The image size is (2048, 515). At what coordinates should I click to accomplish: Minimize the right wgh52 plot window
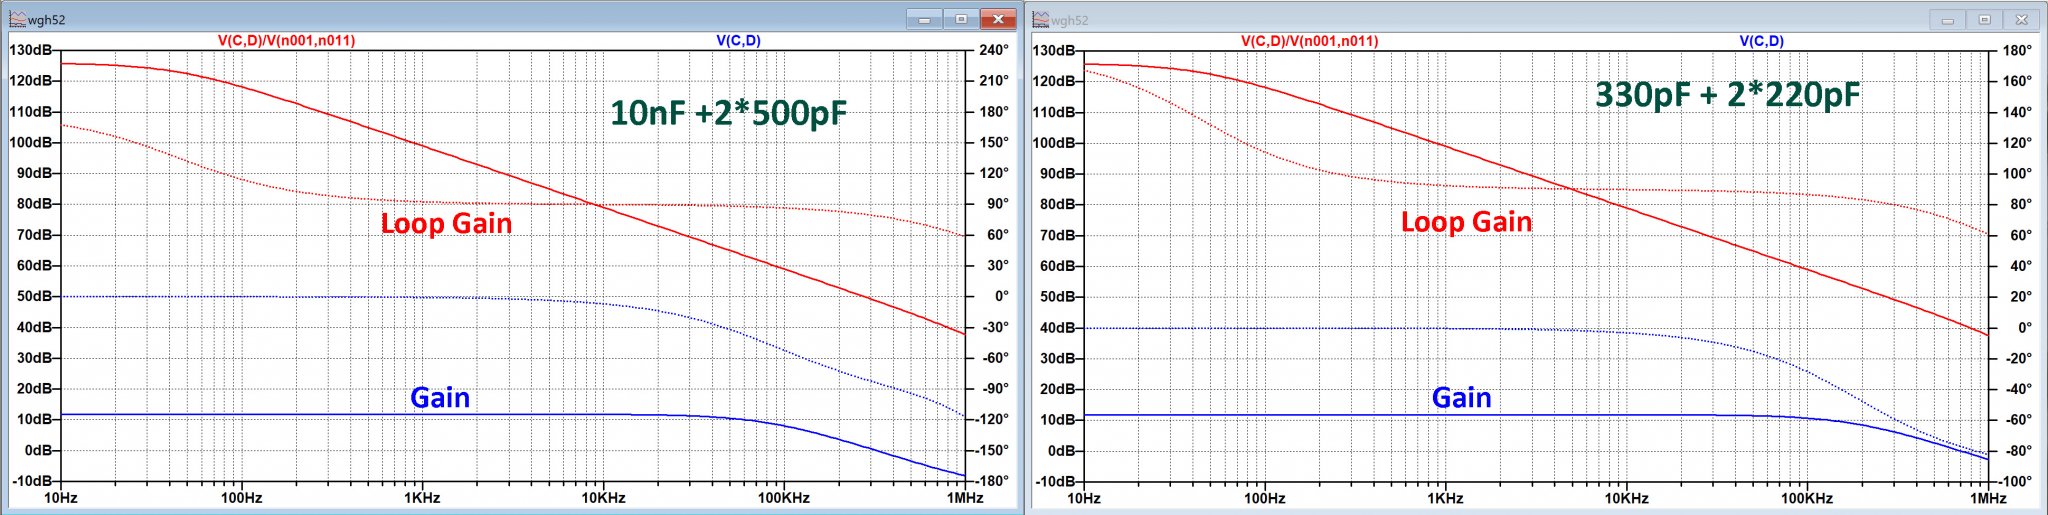pos(1948,19)
